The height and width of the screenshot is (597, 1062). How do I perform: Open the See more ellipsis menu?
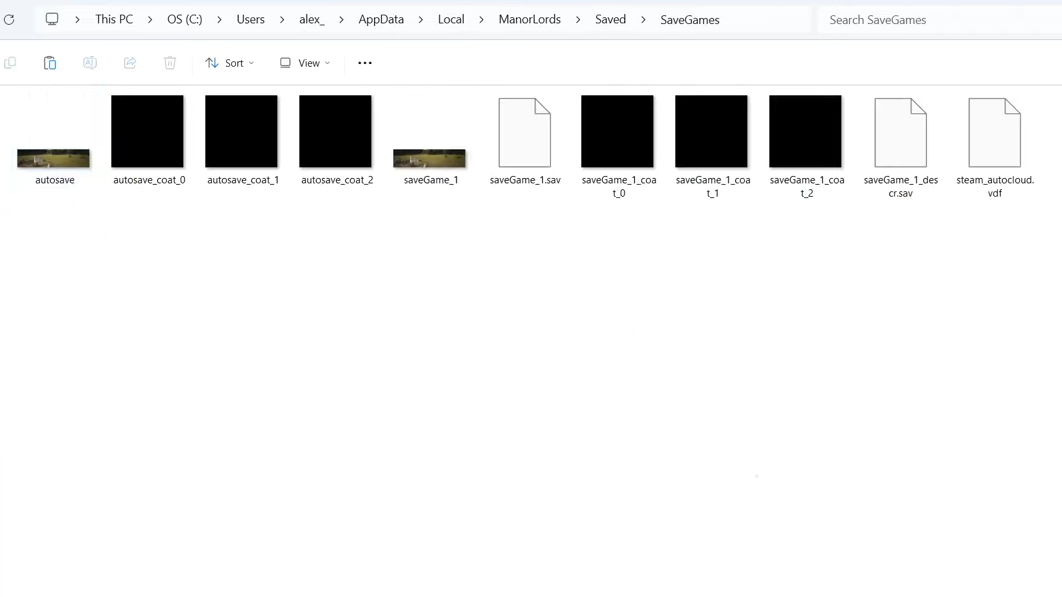click(364, 62)
